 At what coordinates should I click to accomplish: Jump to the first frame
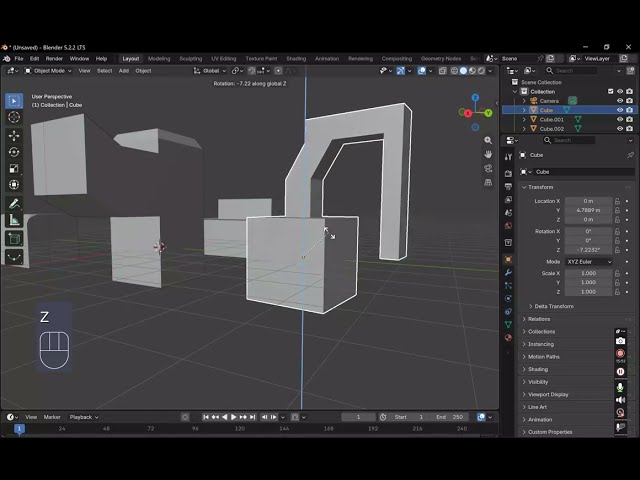point(206,417)
